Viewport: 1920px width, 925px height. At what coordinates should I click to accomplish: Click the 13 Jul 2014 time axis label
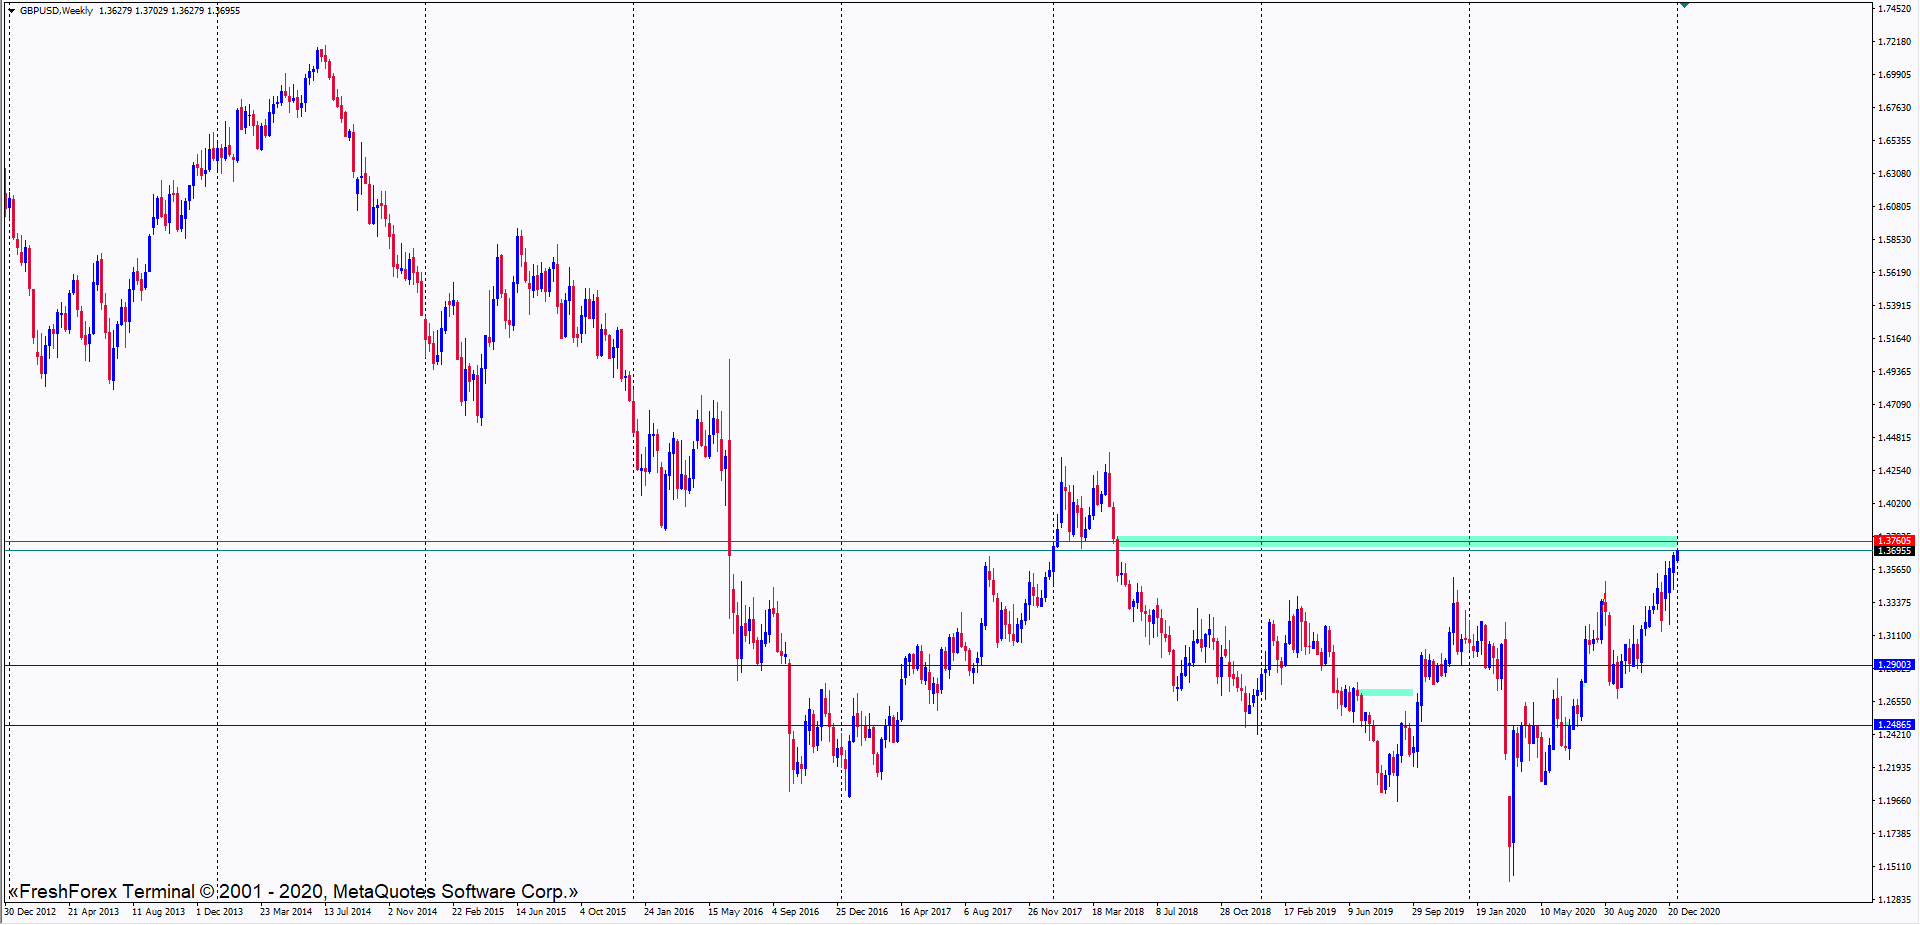[x=347, y=912]
